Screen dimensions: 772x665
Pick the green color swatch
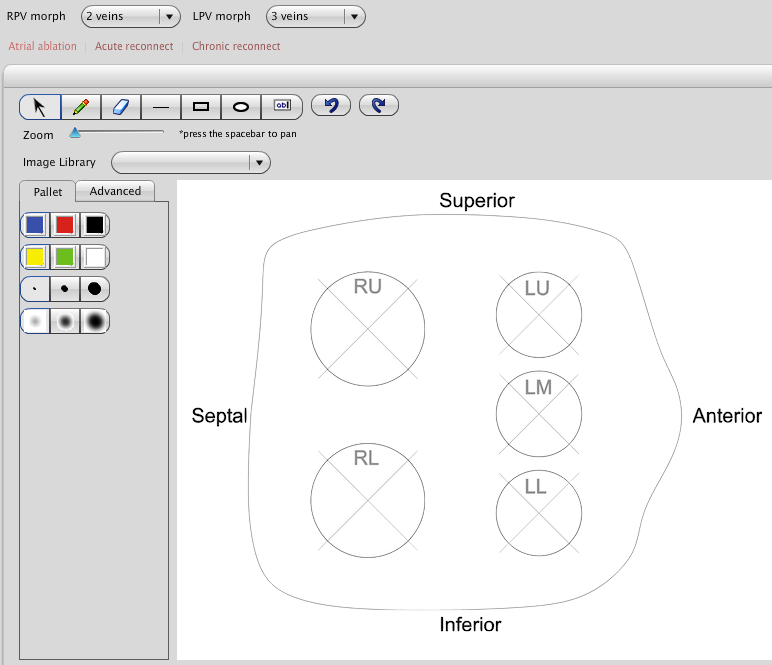[64, 257]
